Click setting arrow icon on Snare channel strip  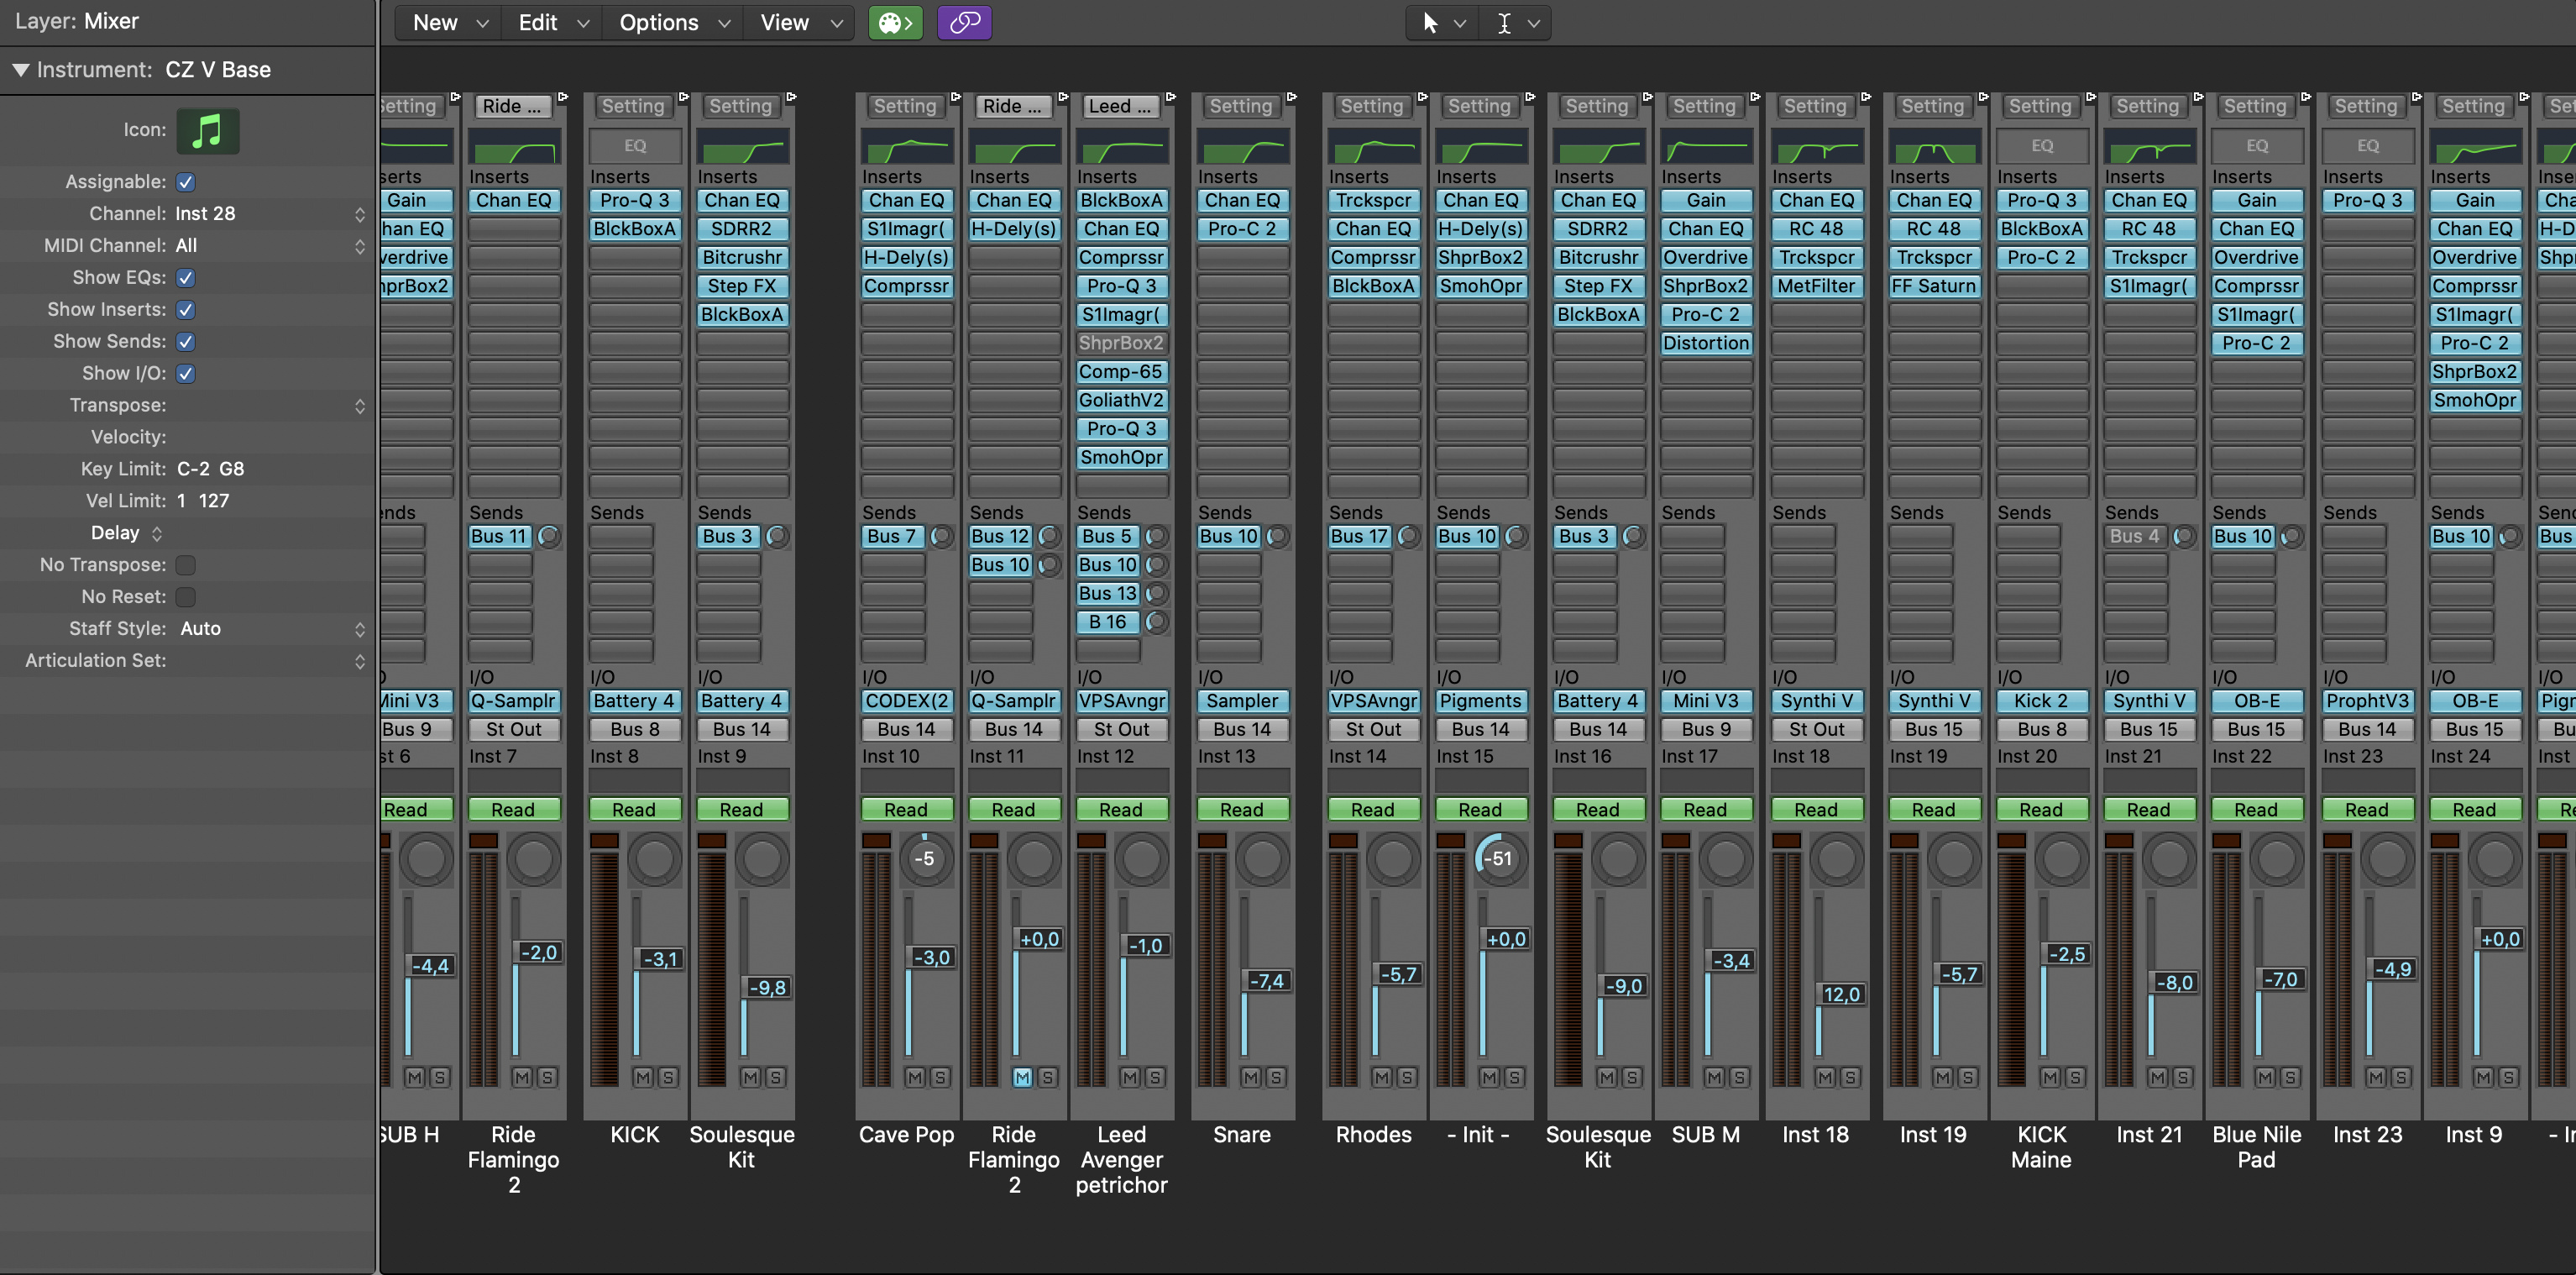tap(1292, 97)
